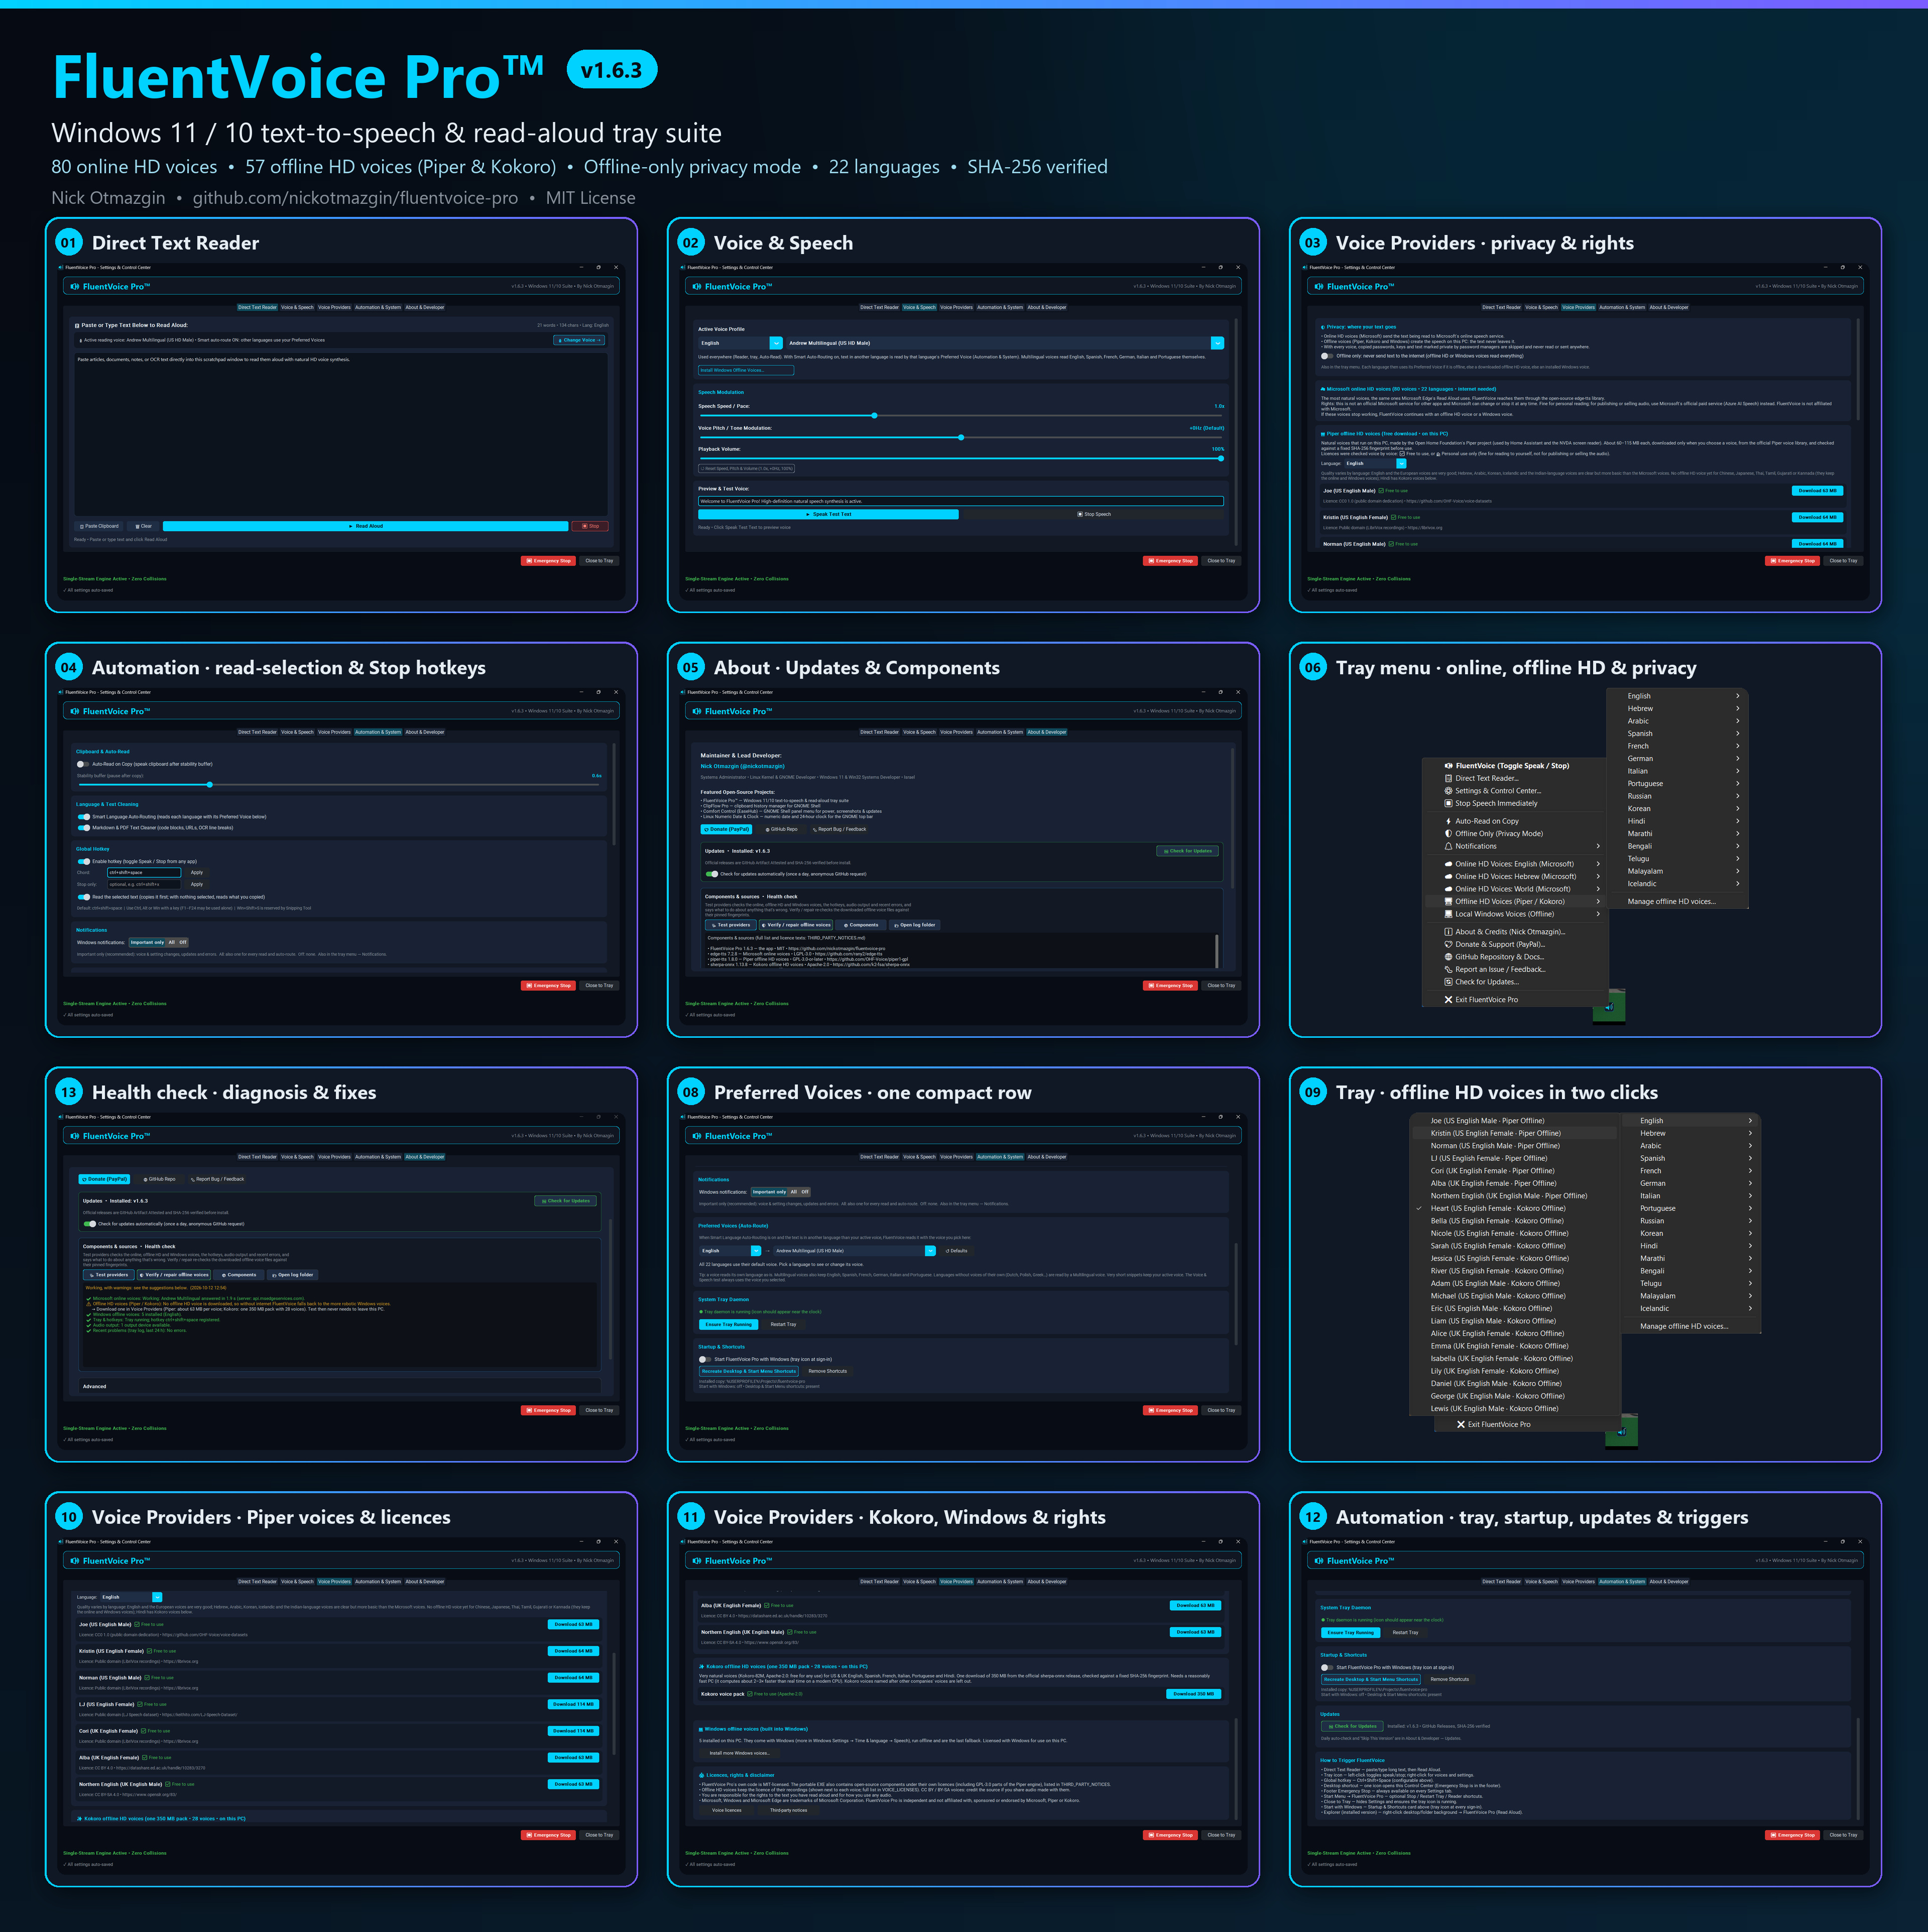In panel 06 tray menu, click Check for Updates icon
Image resolution: width=1928 pixels, height=1932 pixels.
(x=1448, y=982)
